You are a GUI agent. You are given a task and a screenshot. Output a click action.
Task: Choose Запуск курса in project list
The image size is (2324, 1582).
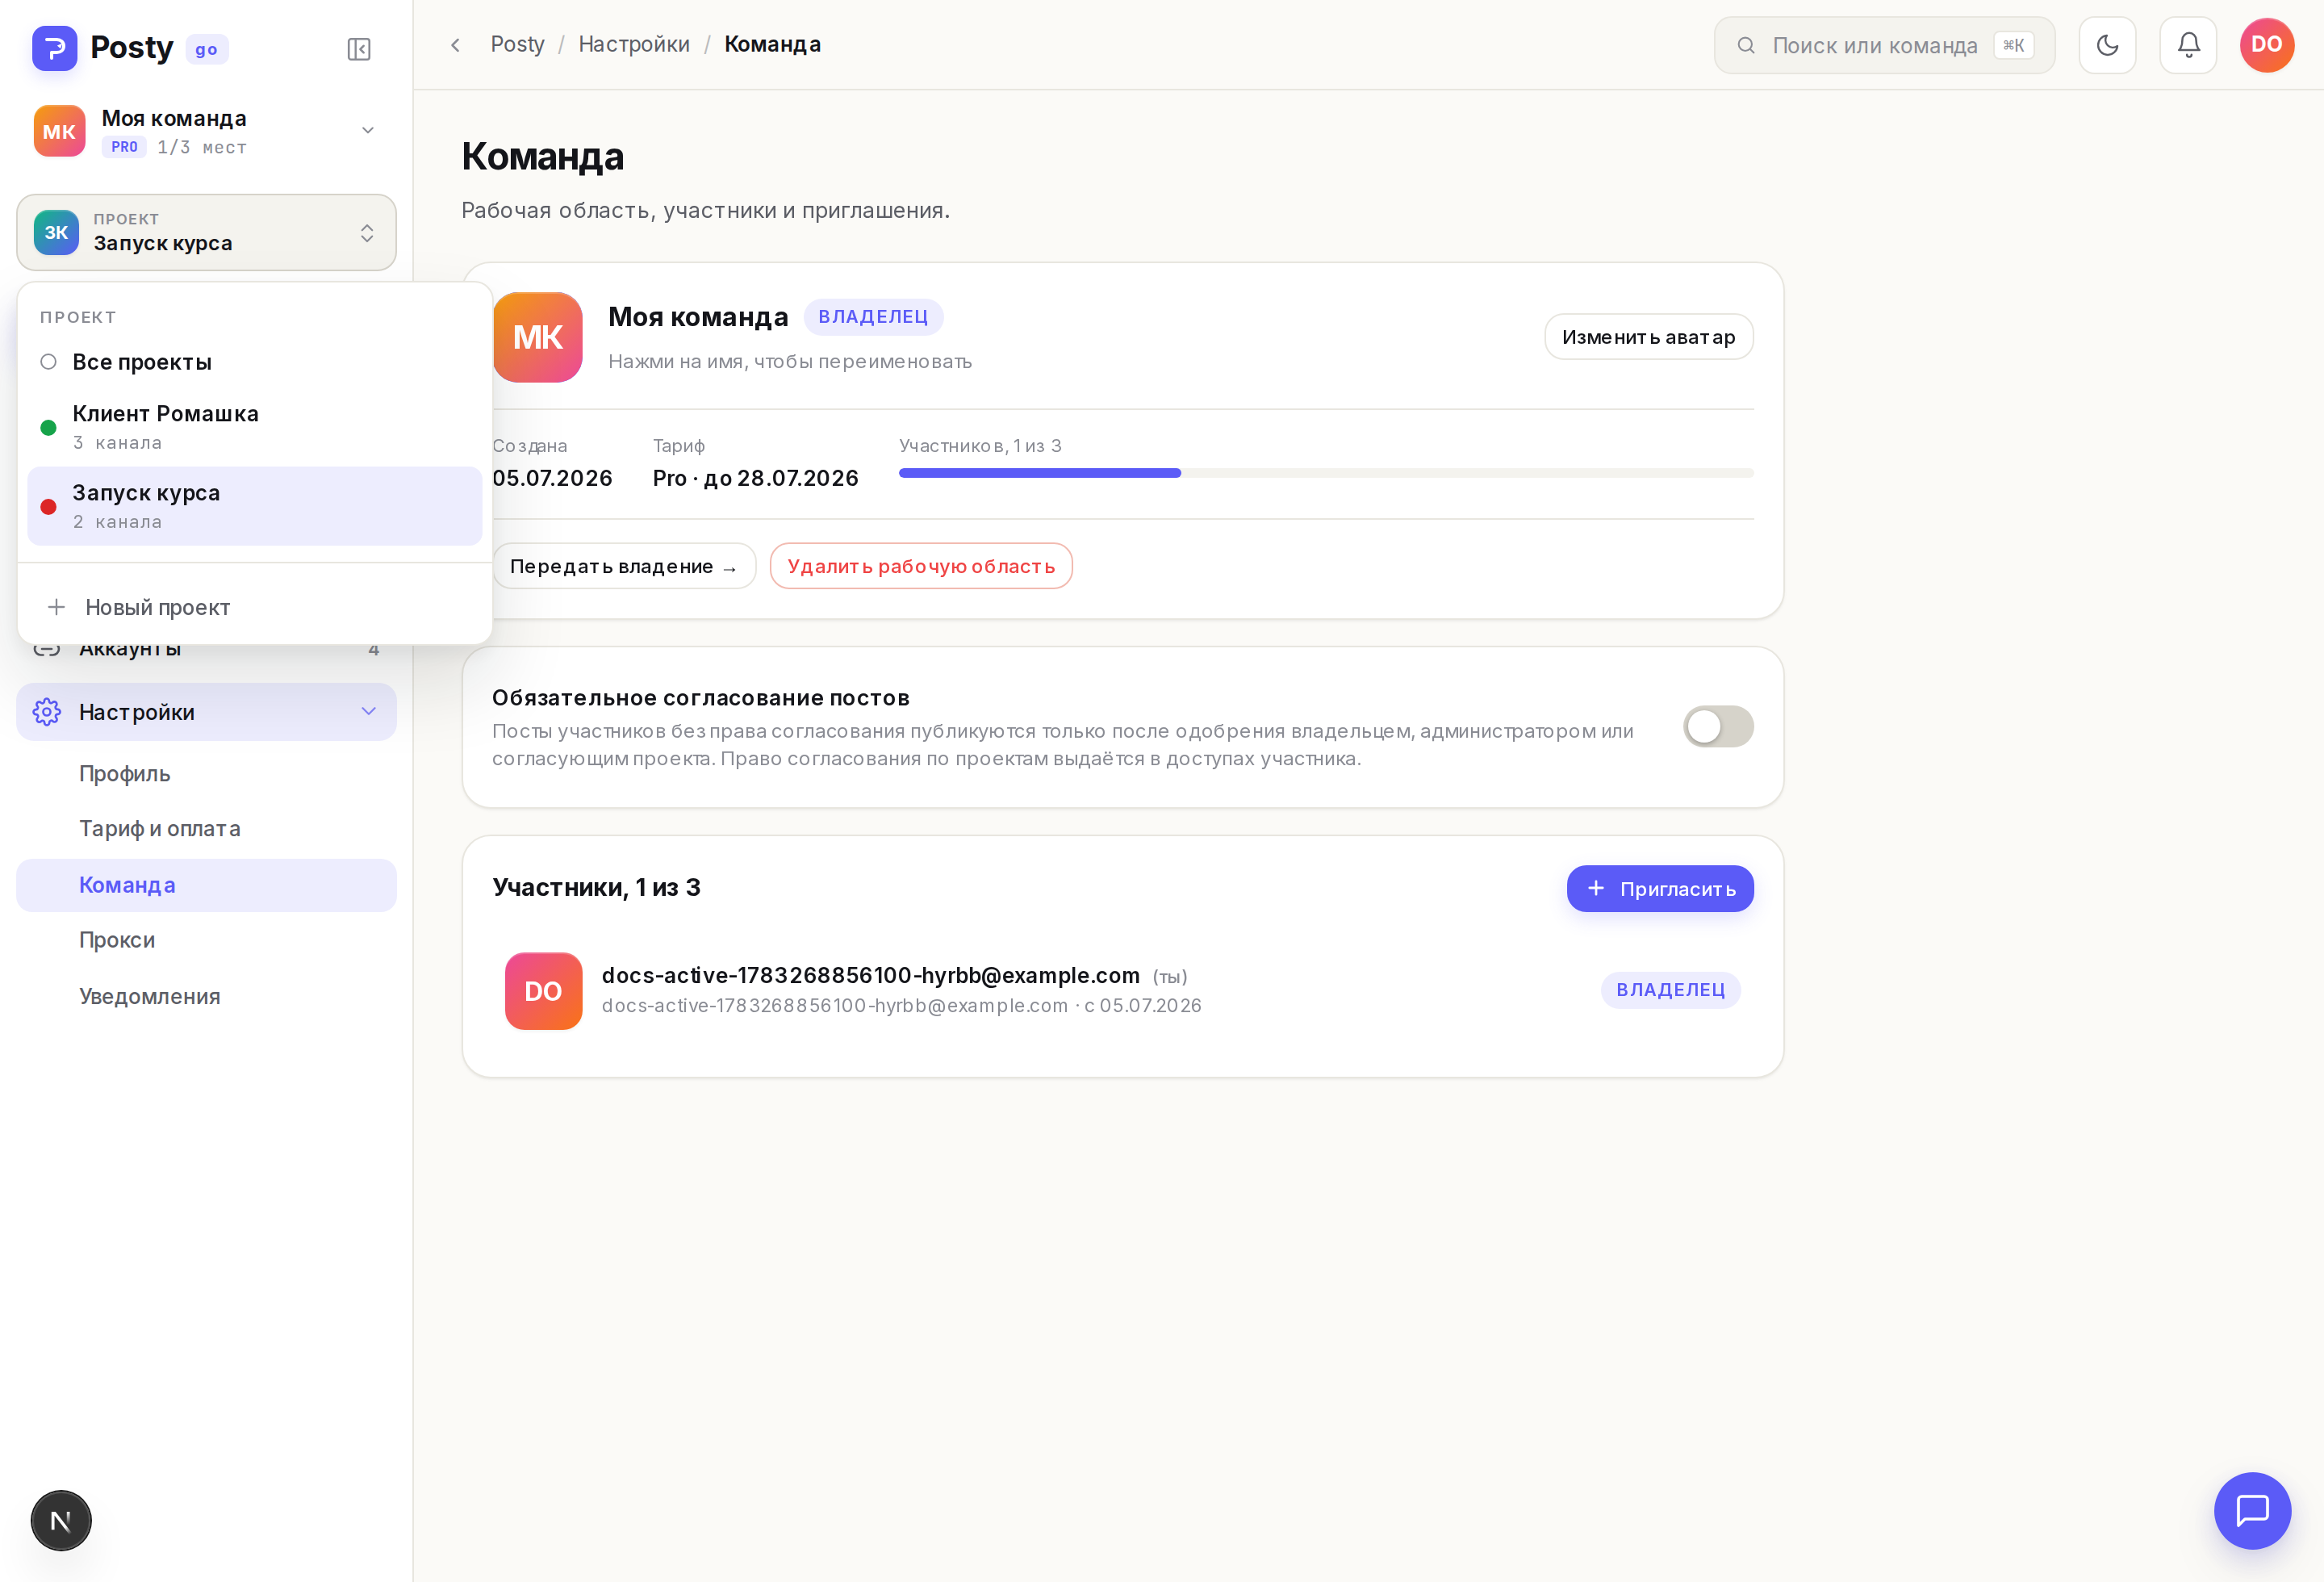tap(255, 506)
